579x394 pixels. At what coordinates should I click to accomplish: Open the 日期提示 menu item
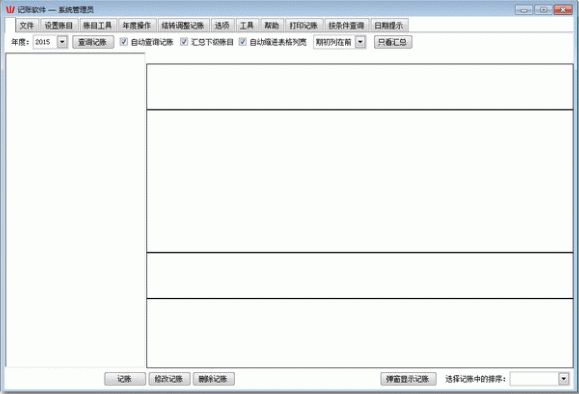pos(389,25)
